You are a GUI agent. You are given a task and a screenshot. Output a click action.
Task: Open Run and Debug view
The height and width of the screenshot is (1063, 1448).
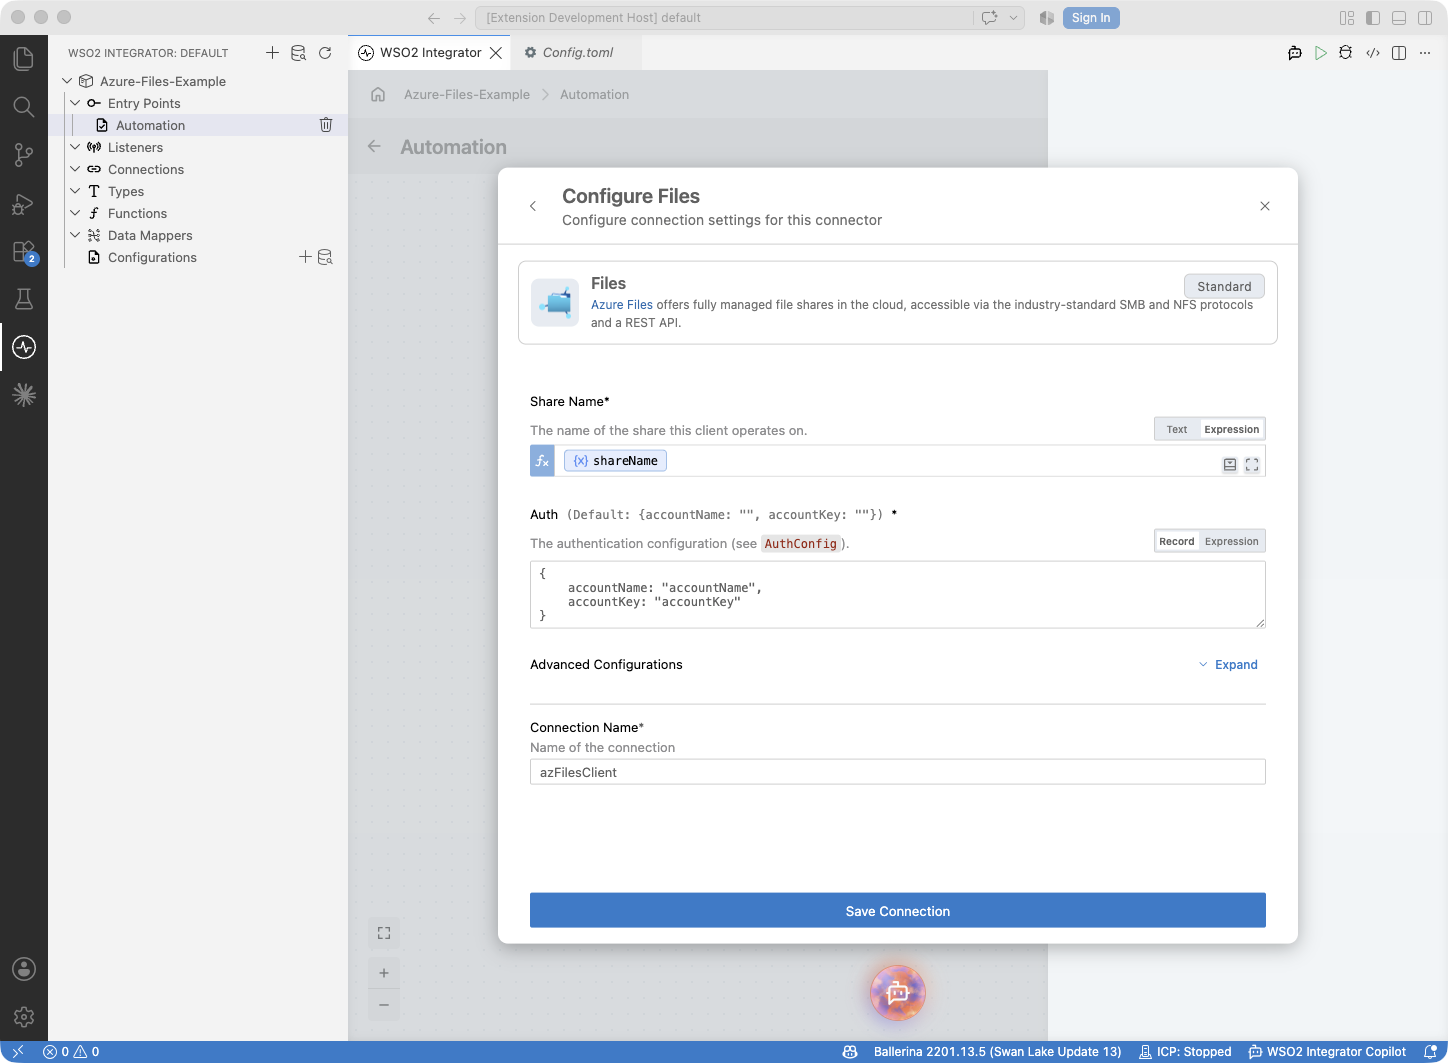[24, 203]
